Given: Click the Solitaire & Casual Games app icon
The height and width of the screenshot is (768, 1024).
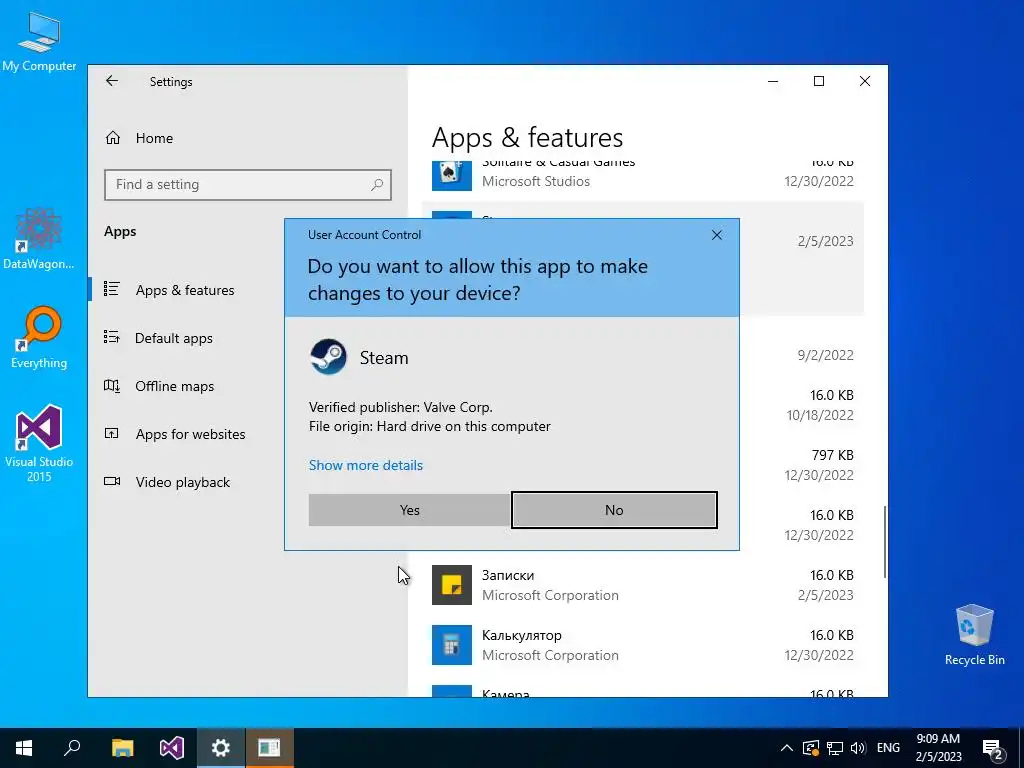Looking at the screenshot, I should (x=452, y=174).
